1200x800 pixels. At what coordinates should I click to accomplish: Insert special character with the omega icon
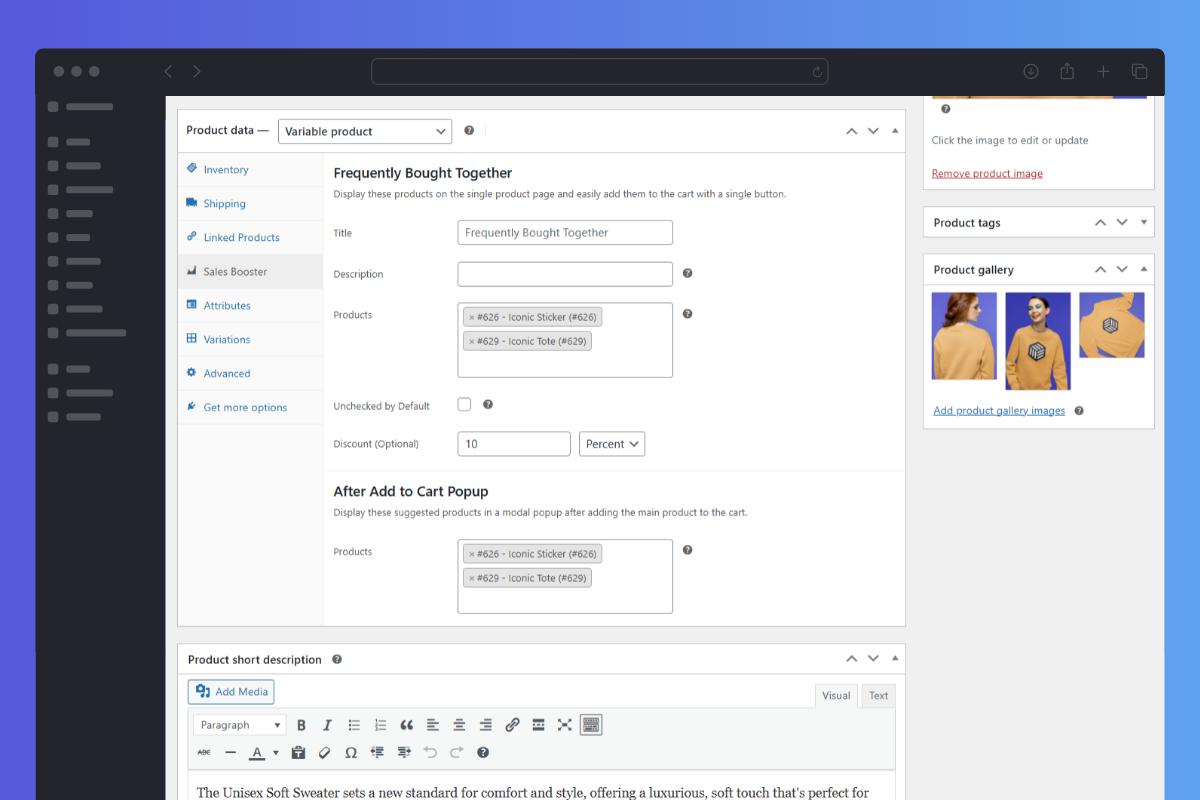pos(351,752)
